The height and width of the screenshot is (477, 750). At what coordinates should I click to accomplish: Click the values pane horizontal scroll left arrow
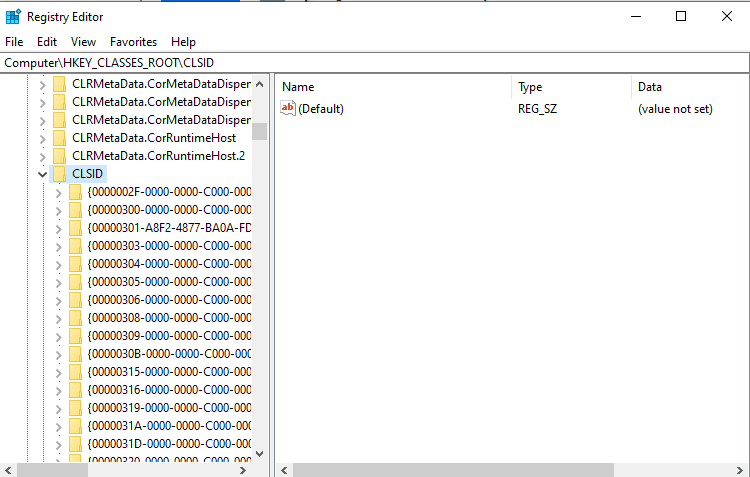pyautogui.click(x=284, y=470)
